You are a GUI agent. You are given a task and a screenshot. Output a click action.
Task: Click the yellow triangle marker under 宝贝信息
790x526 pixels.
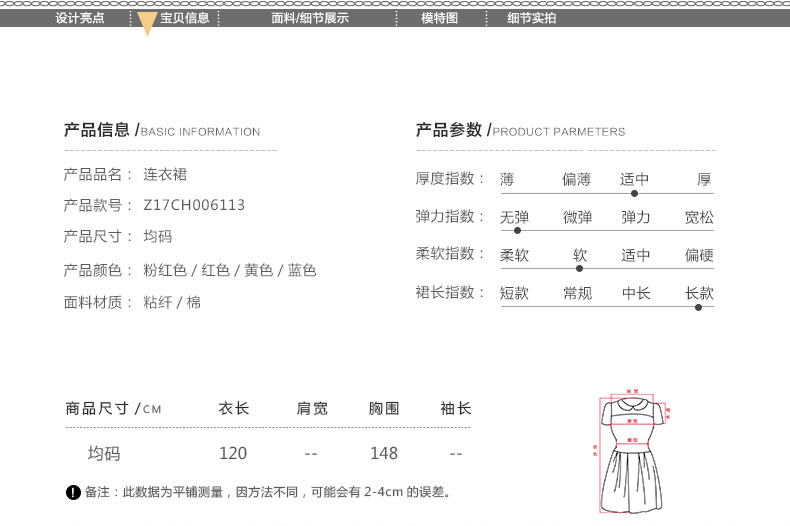(x=147, y=26)
